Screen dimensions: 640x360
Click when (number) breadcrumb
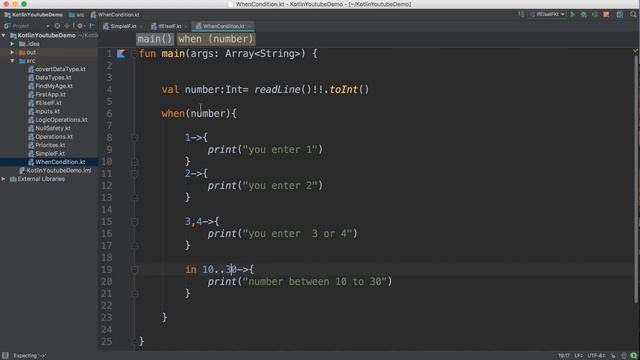[216, 39]
